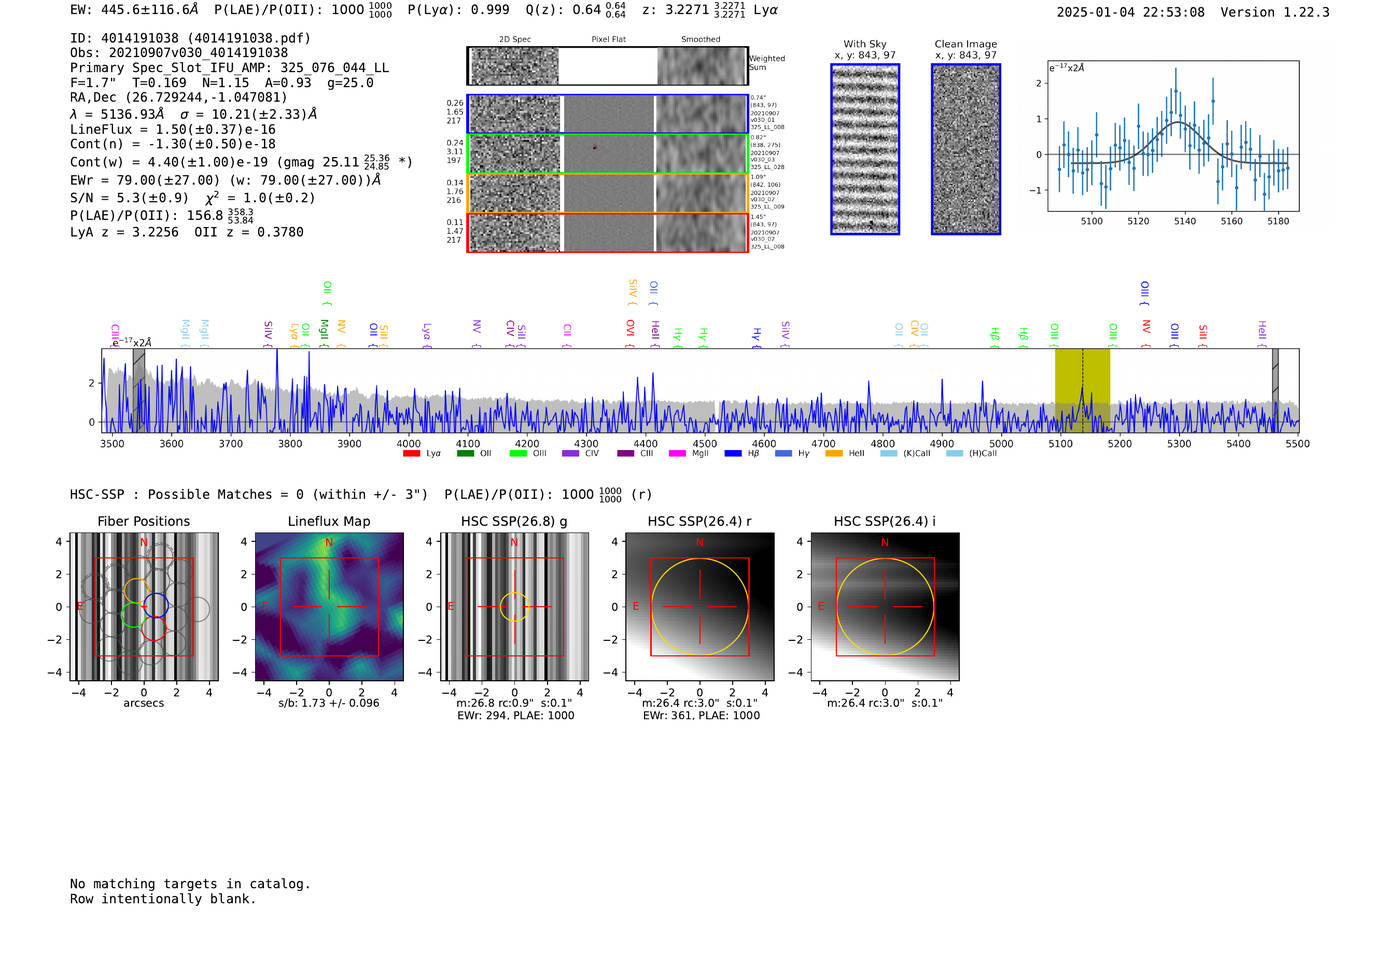The height and width of the screenshot is (953, 1400).
Task: Click the 'Obs: 20210907v030_4014191038' line
Action: pyautogui.click(x=179, y=53)
